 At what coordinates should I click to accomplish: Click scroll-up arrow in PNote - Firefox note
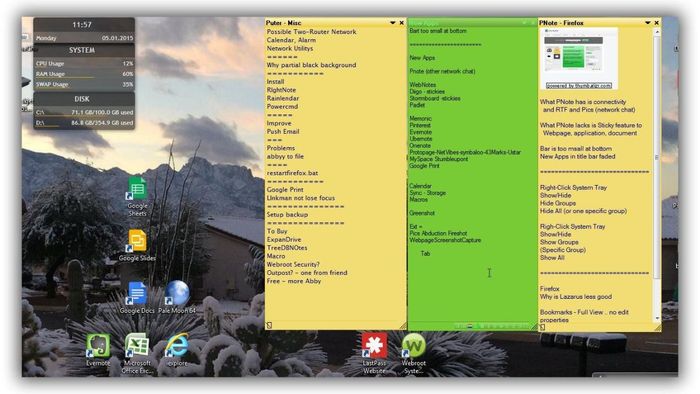[x=657, y=32]
